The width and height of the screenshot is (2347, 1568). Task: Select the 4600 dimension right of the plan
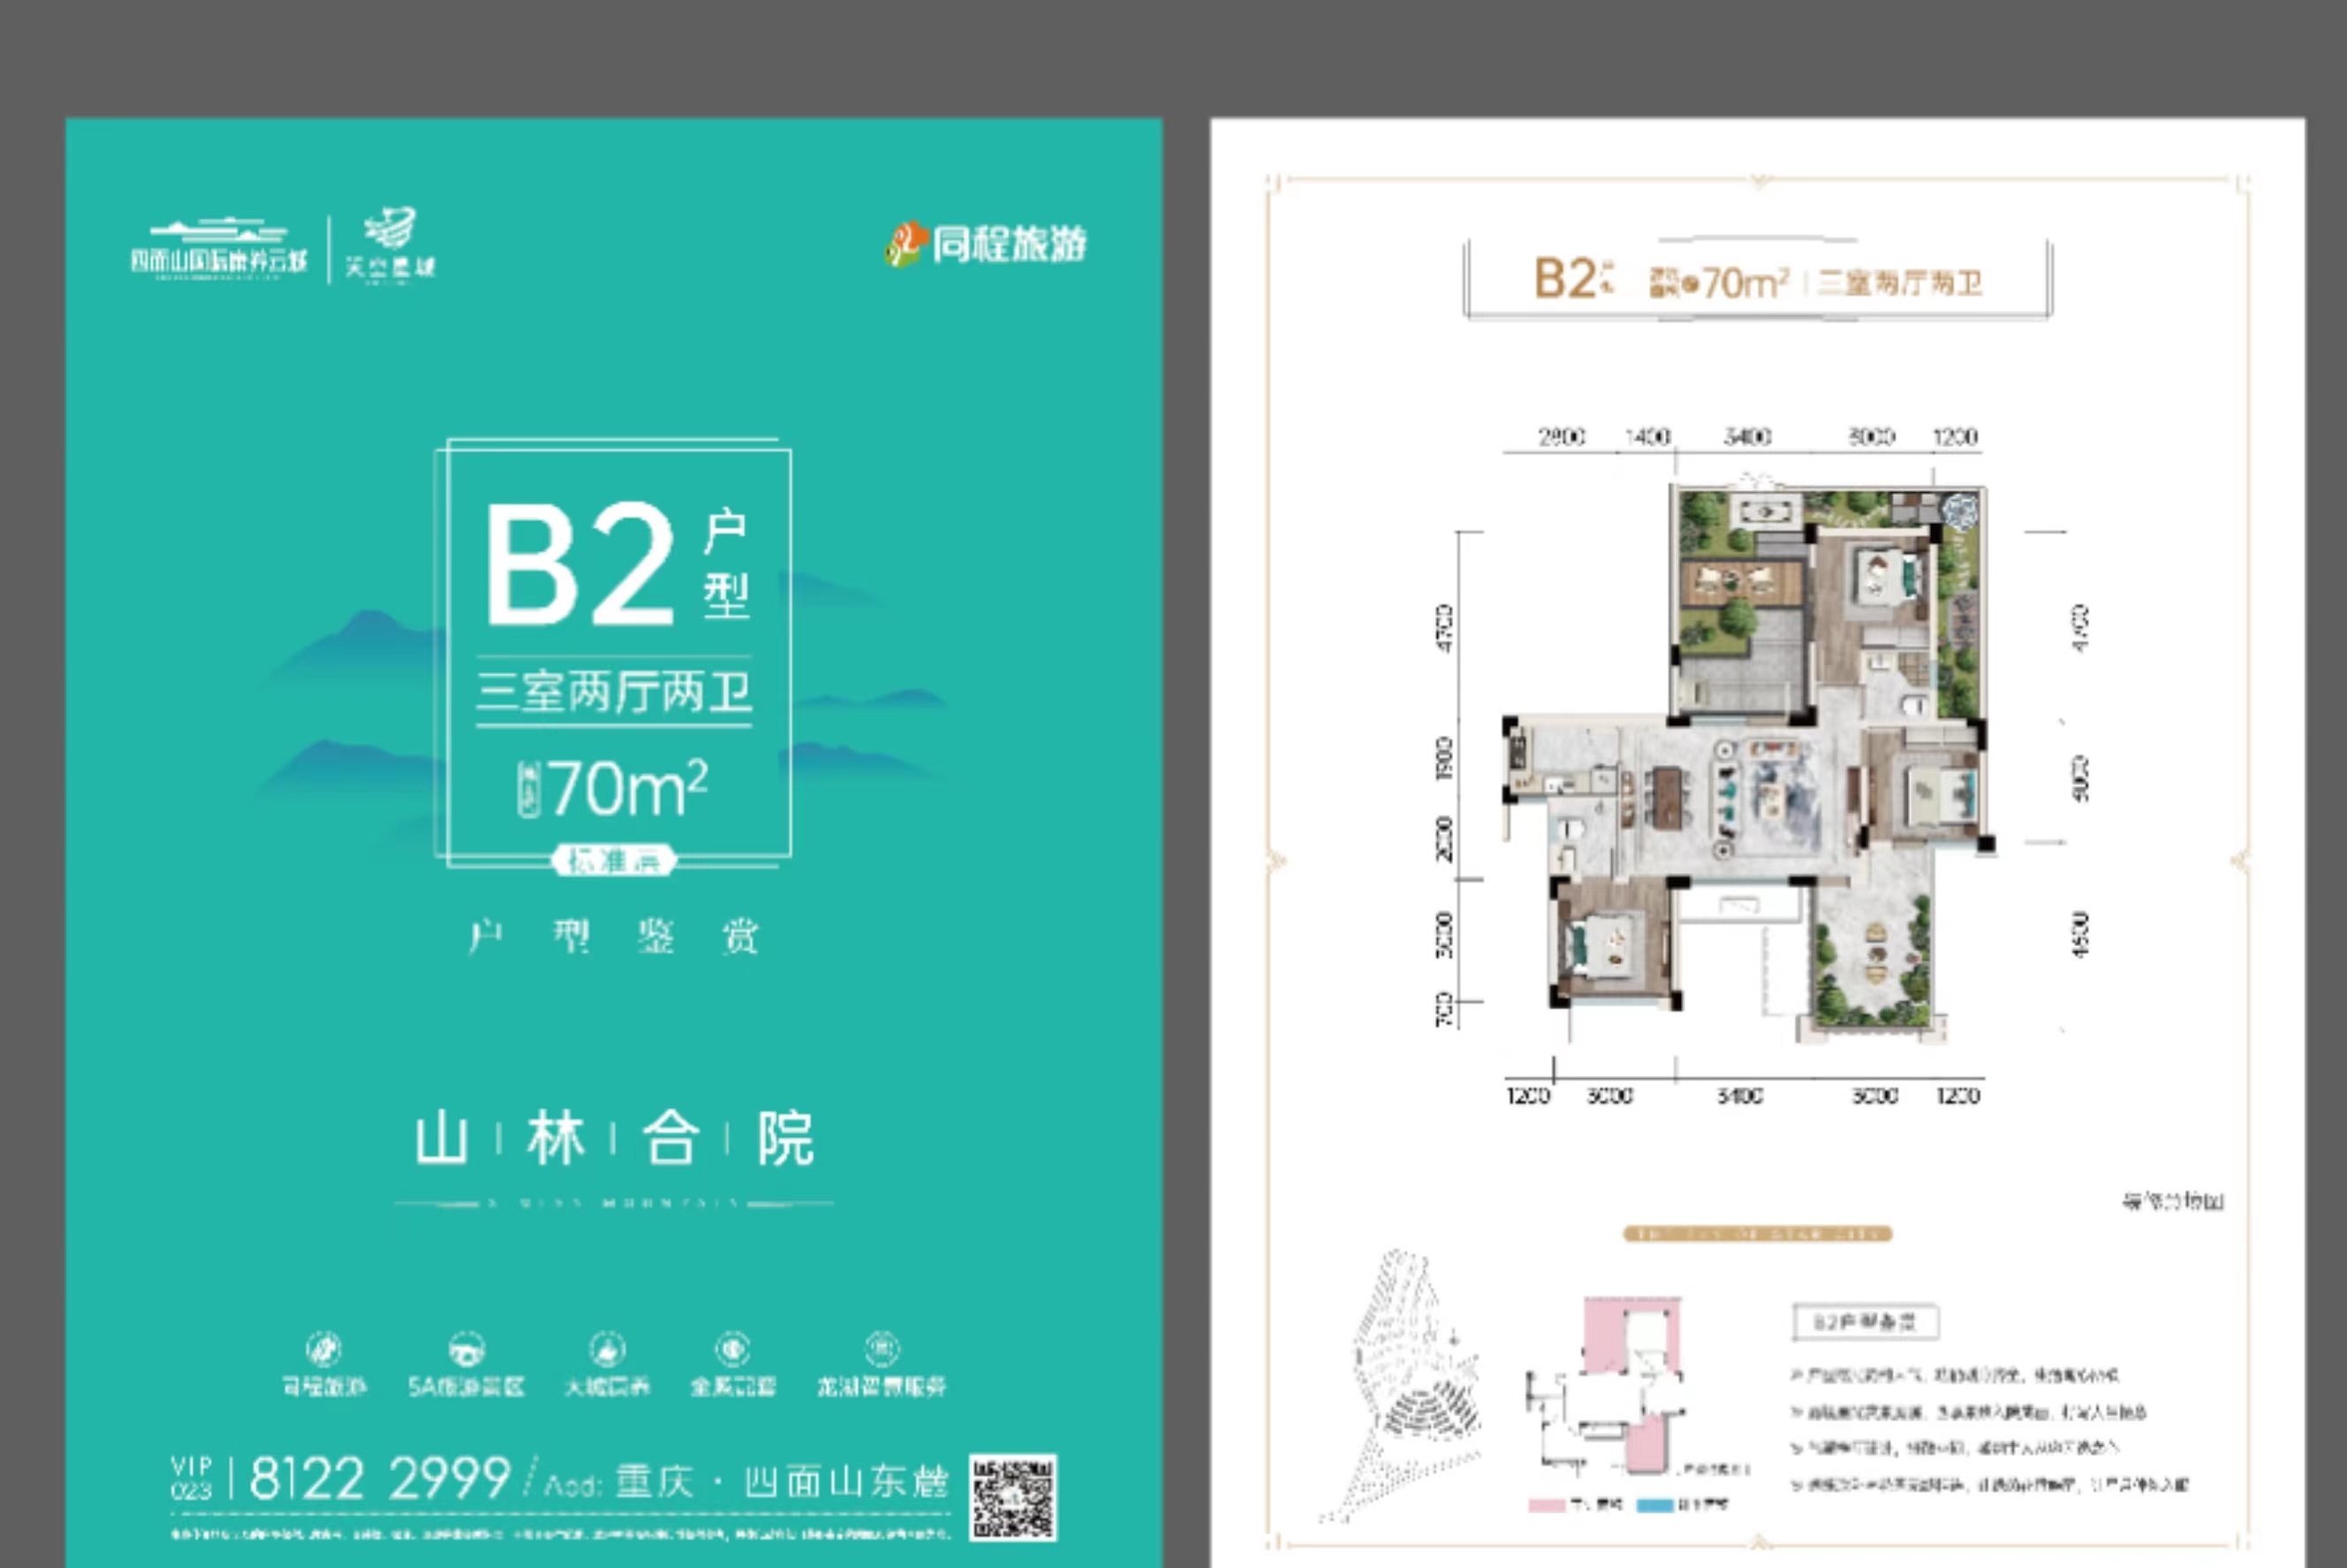click(x=2080, y=934)
